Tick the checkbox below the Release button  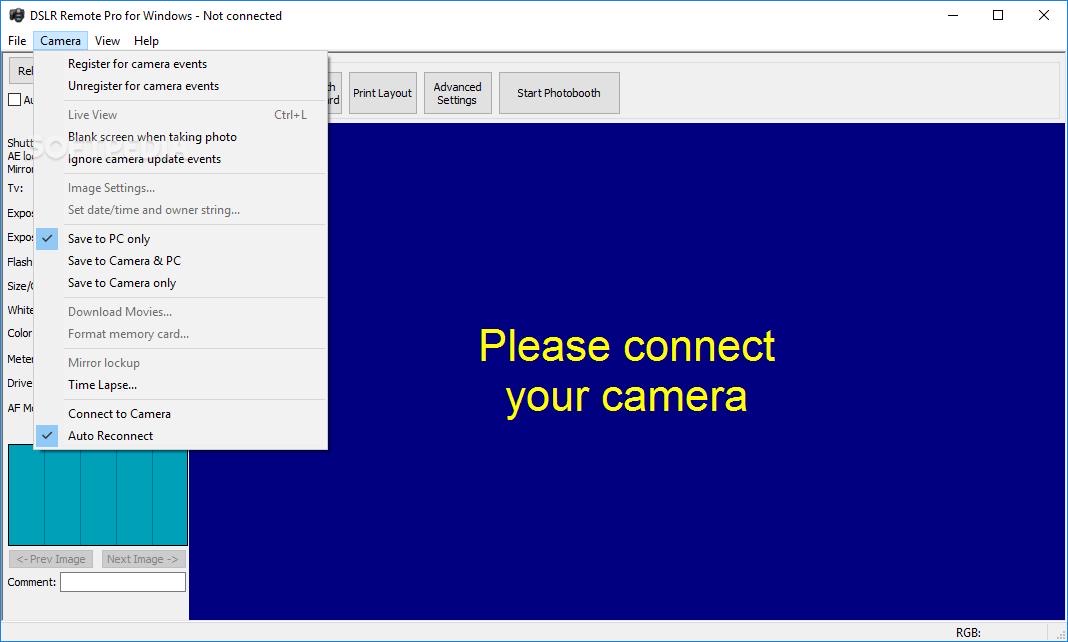coord(14,99)
